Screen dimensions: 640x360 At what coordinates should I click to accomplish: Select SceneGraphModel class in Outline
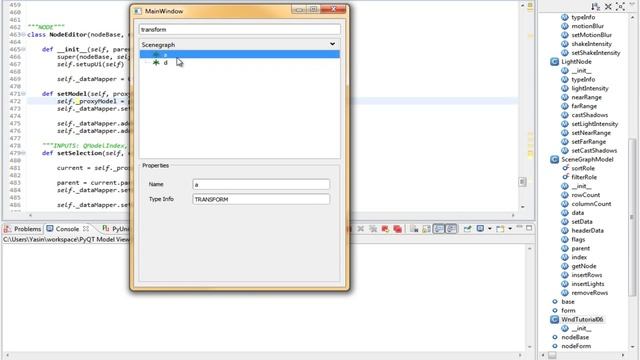coord(587,160)
